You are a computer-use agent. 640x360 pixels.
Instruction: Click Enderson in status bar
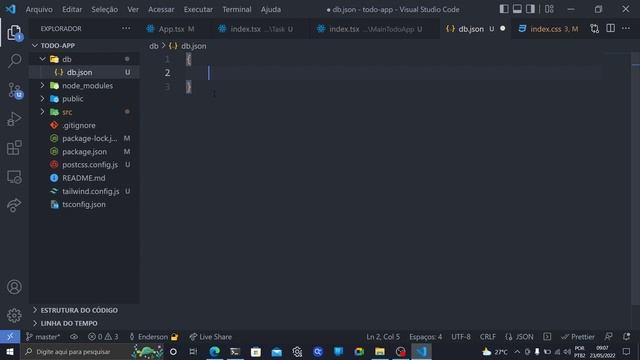point(154,337)
